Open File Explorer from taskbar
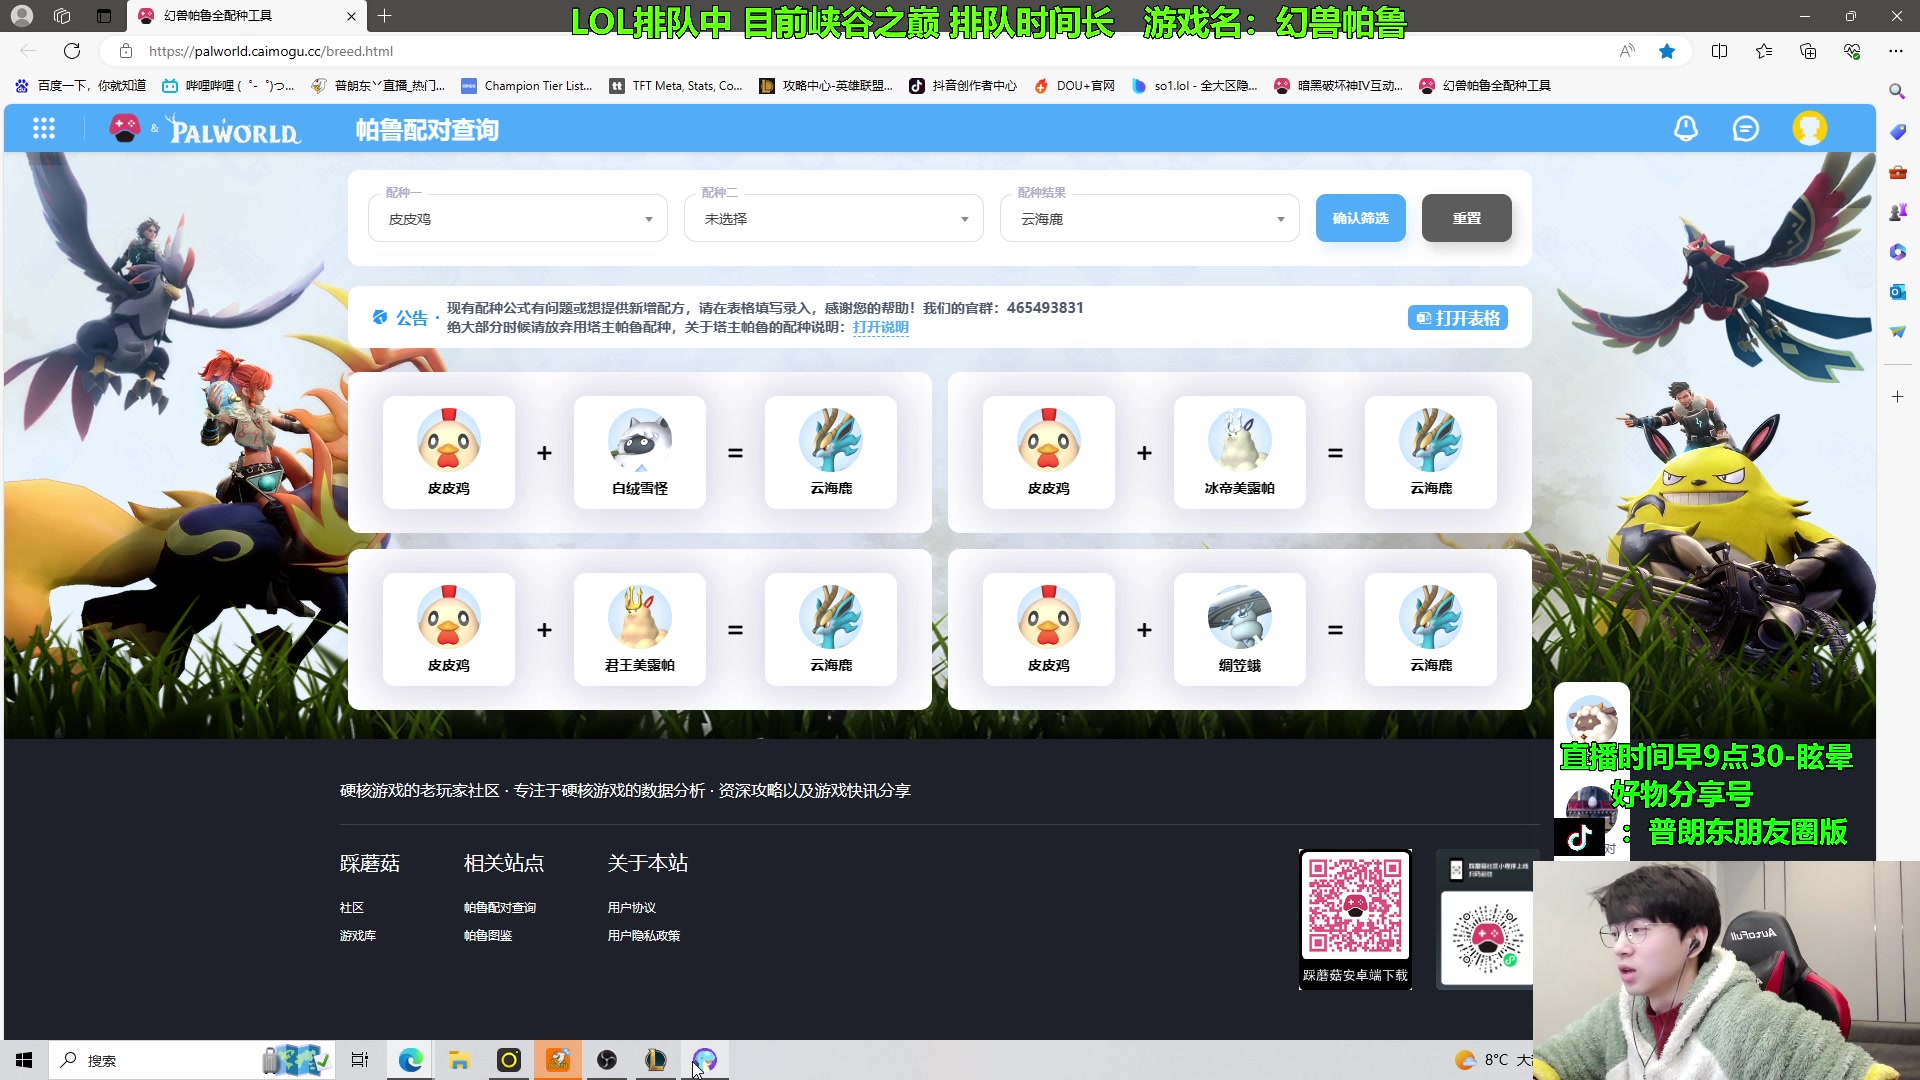Viewport: 1920px width, 1080px height. coord(459,1060)
